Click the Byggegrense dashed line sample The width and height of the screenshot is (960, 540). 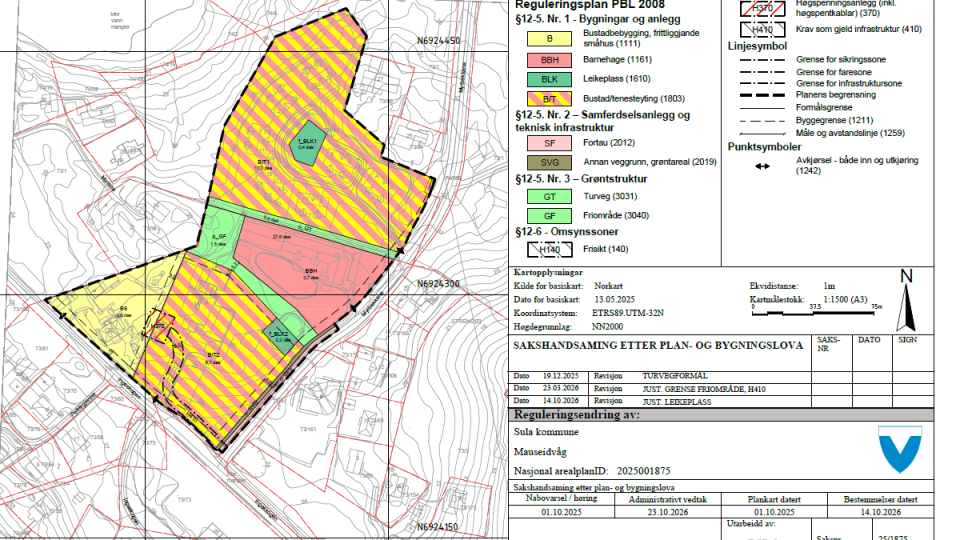click(x=762, y=121)
